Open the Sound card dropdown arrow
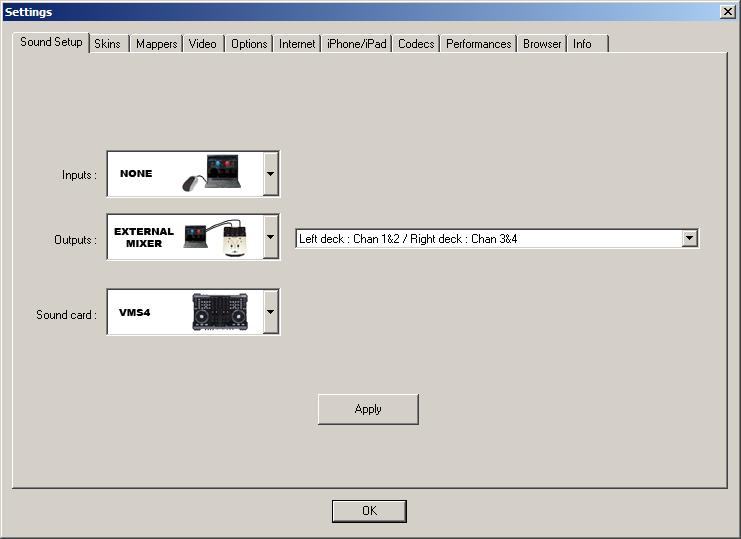The image size is (741, 539). (271, 312)
